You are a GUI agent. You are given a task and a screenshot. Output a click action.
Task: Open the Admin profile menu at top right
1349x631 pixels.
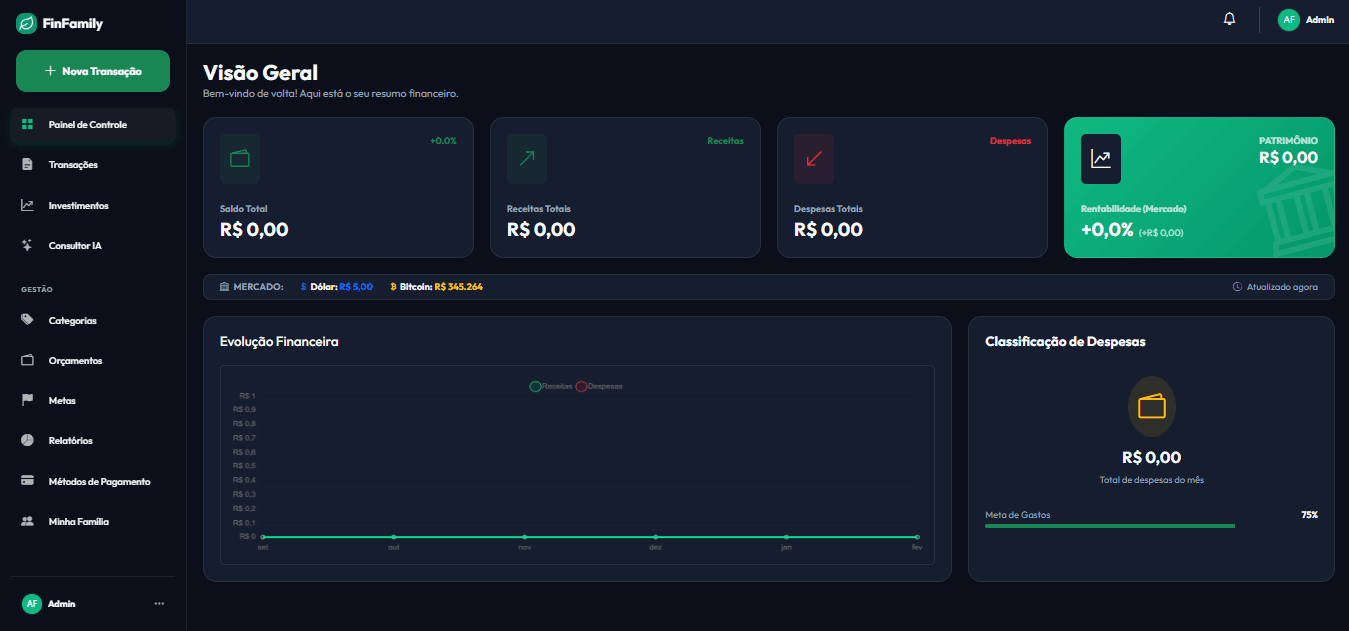pyautogui.click(x=1306, y=18)
